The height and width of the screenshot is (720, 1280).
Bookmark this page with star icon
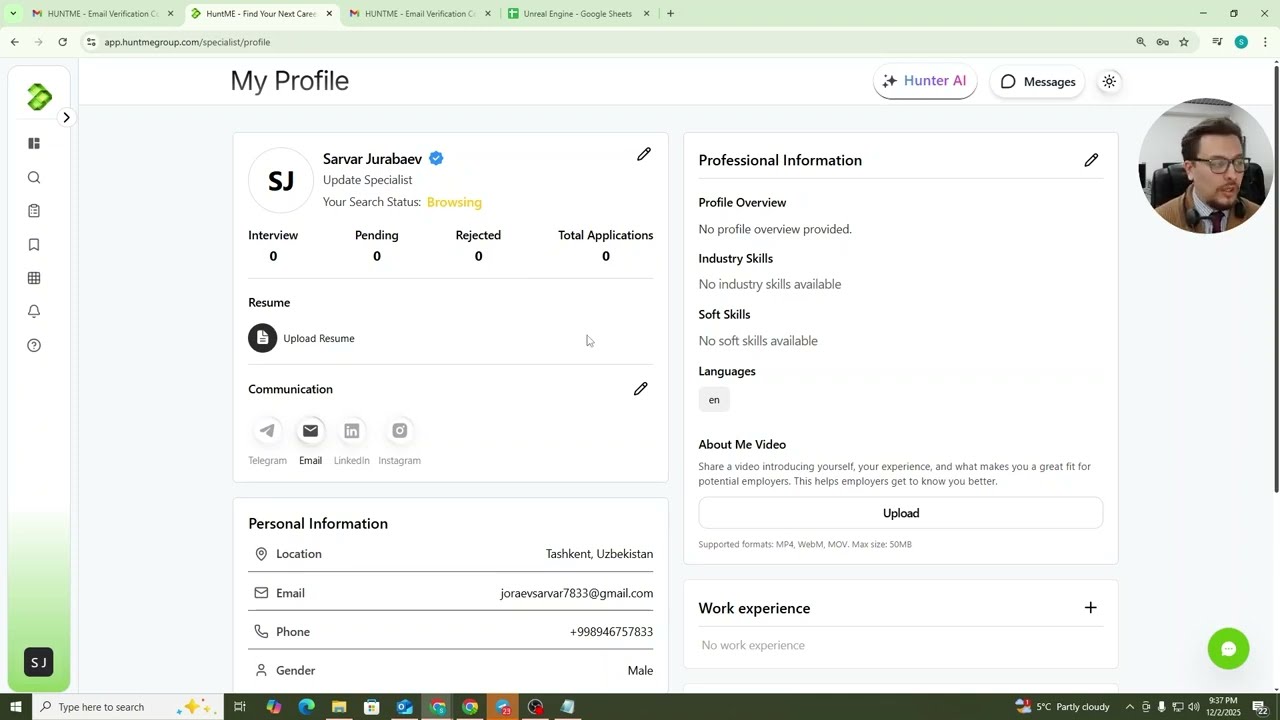coord(1184,42)
